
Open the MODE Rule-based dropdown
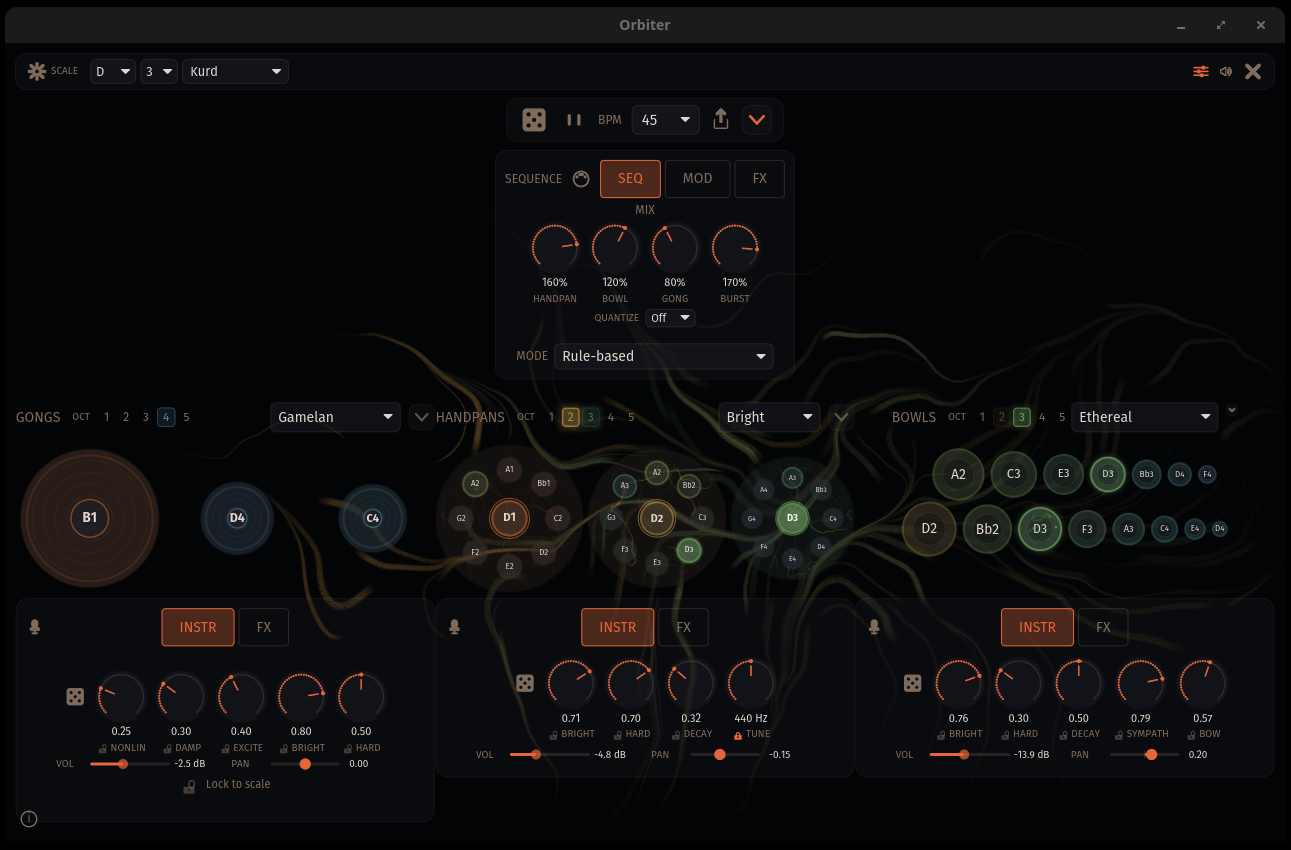663,356
